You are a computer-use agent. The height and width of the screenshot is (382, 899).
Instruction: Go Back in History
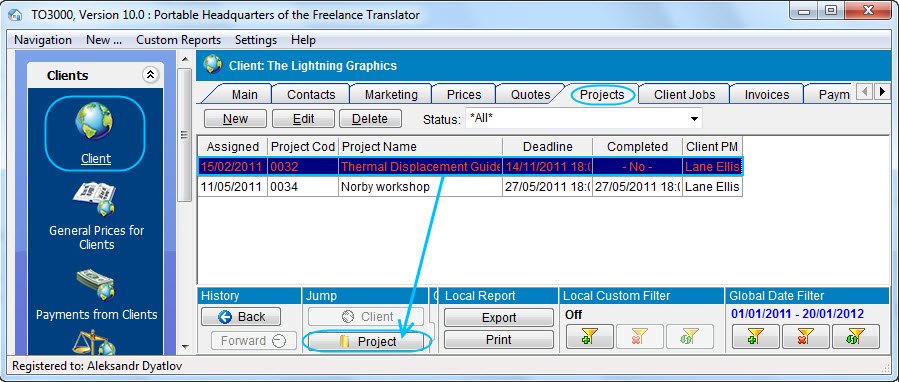pos(241,317)
